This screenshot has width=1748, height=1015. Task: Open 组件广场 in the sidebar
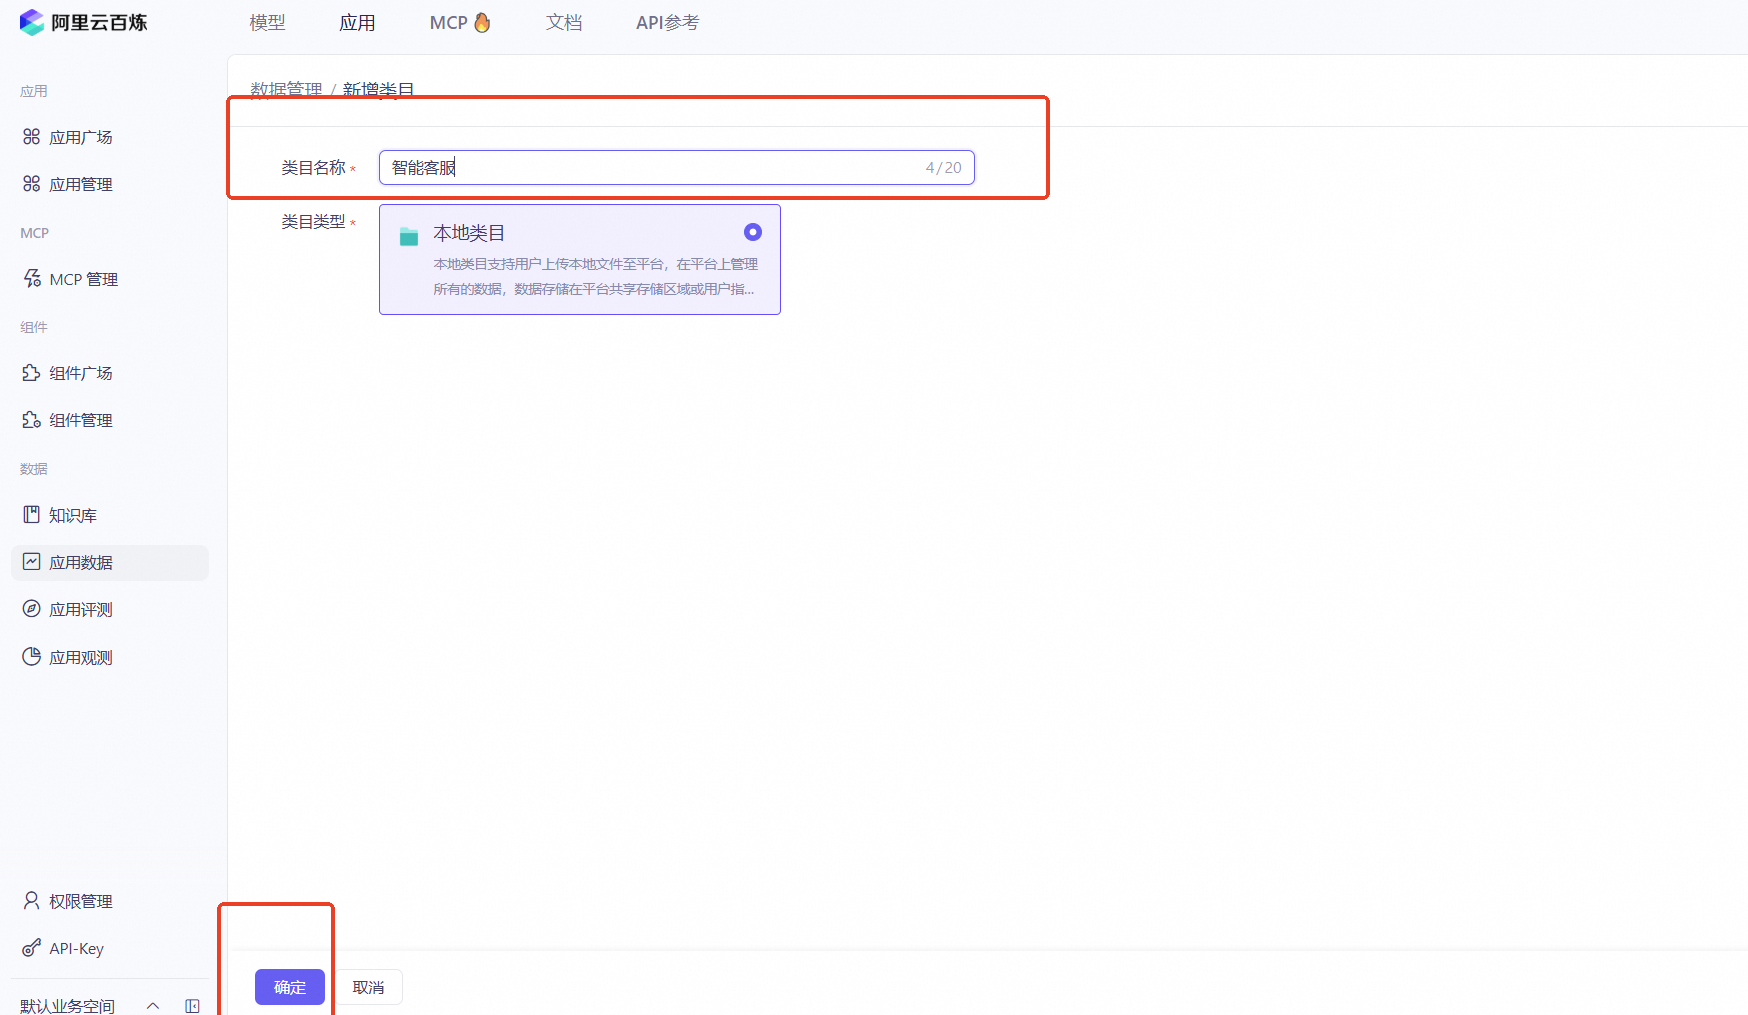tap(110, 373)
